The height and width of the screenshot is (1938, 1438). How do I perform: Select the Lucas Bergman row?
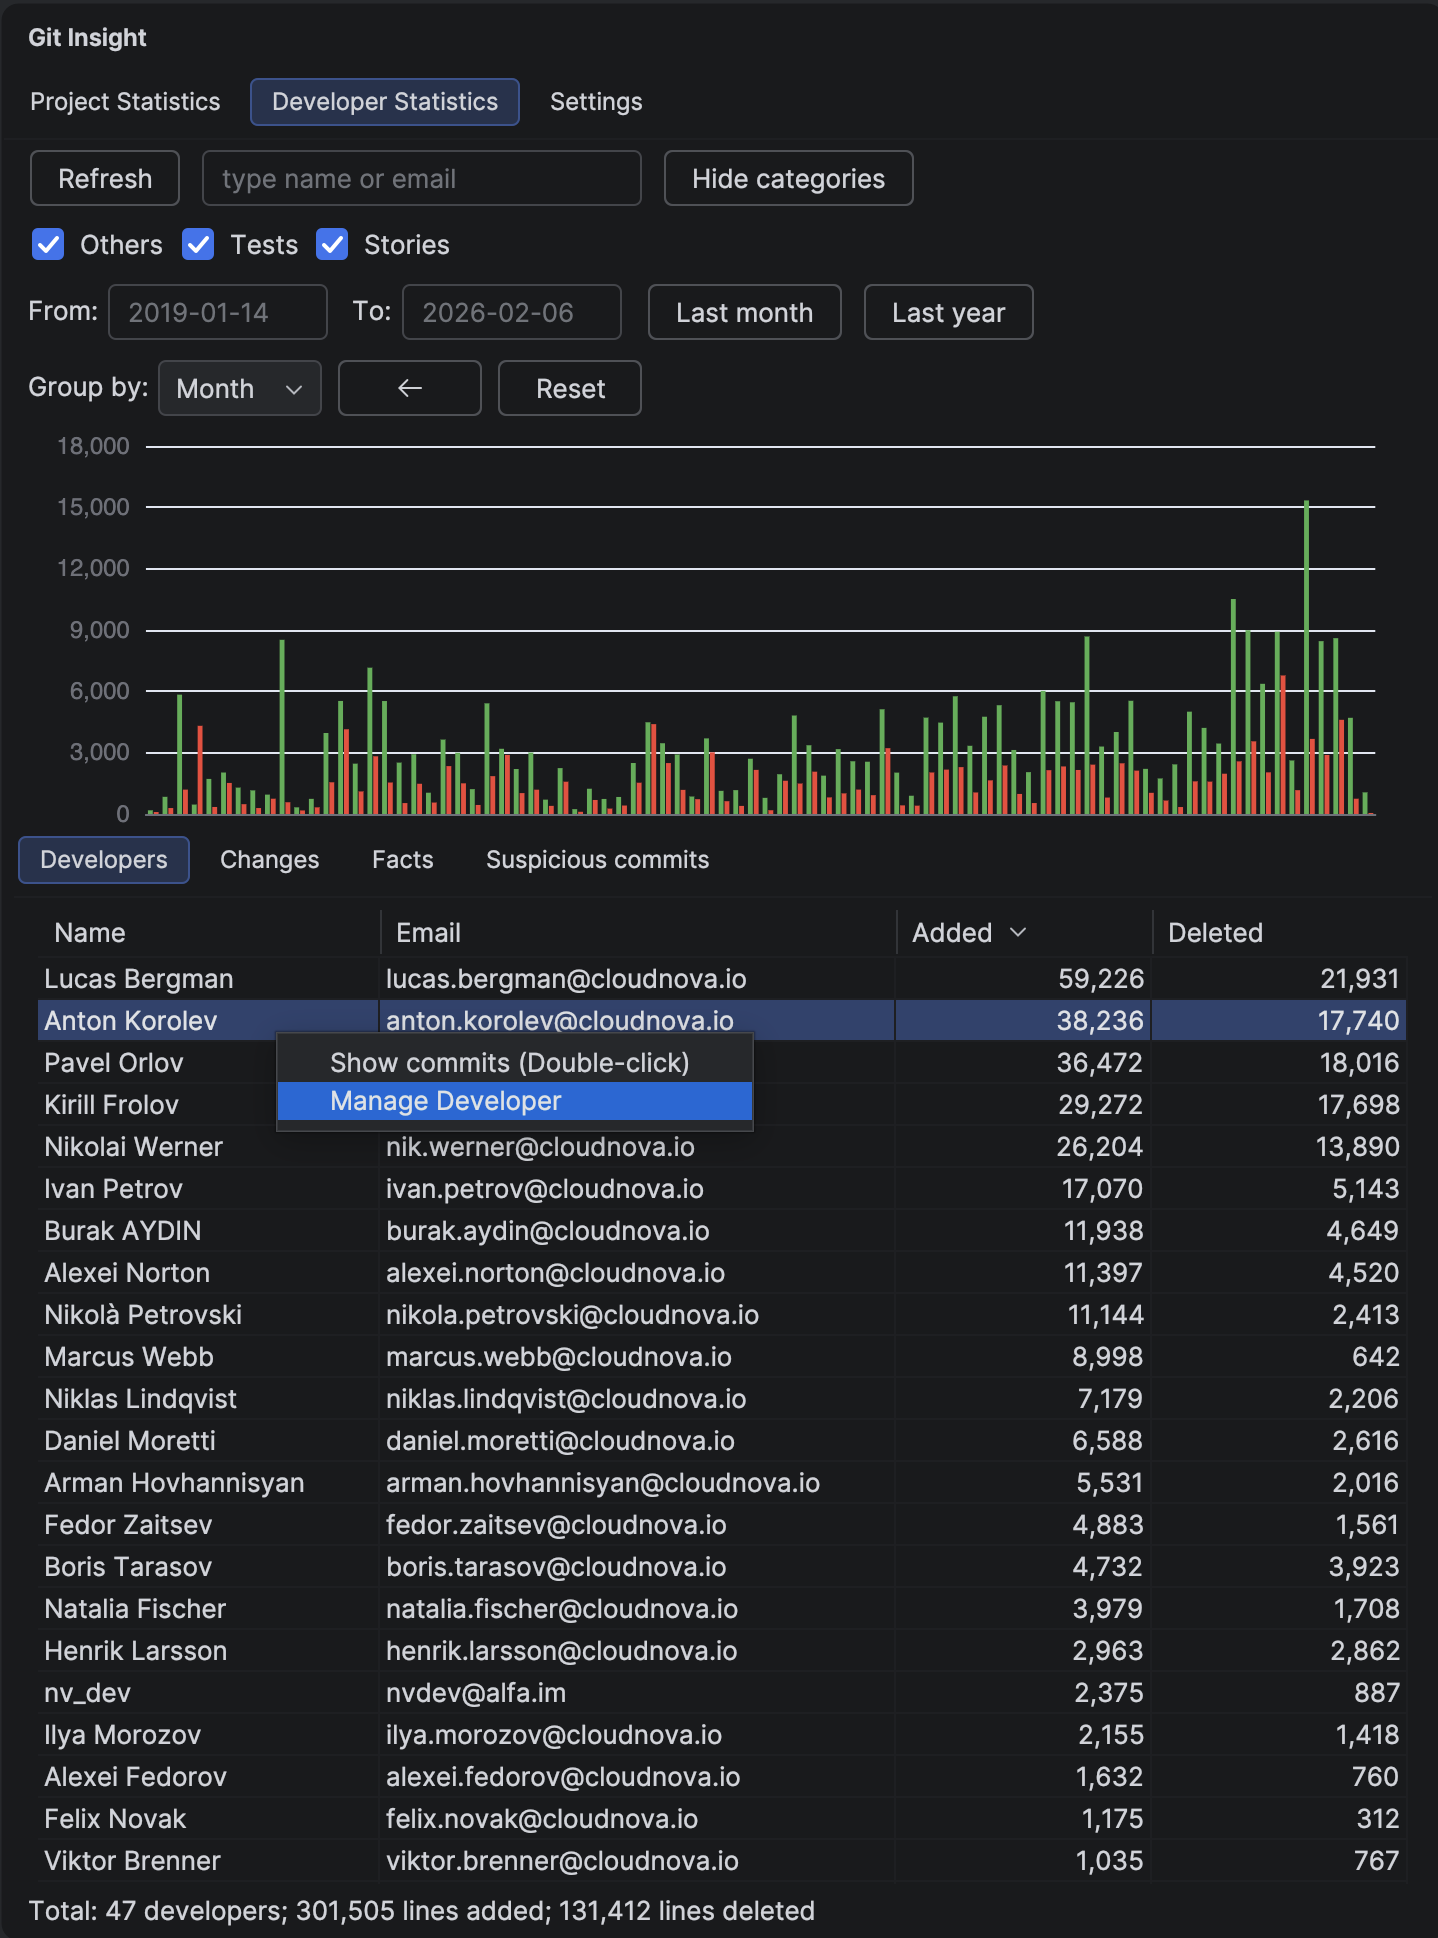(x=722, y=978)
